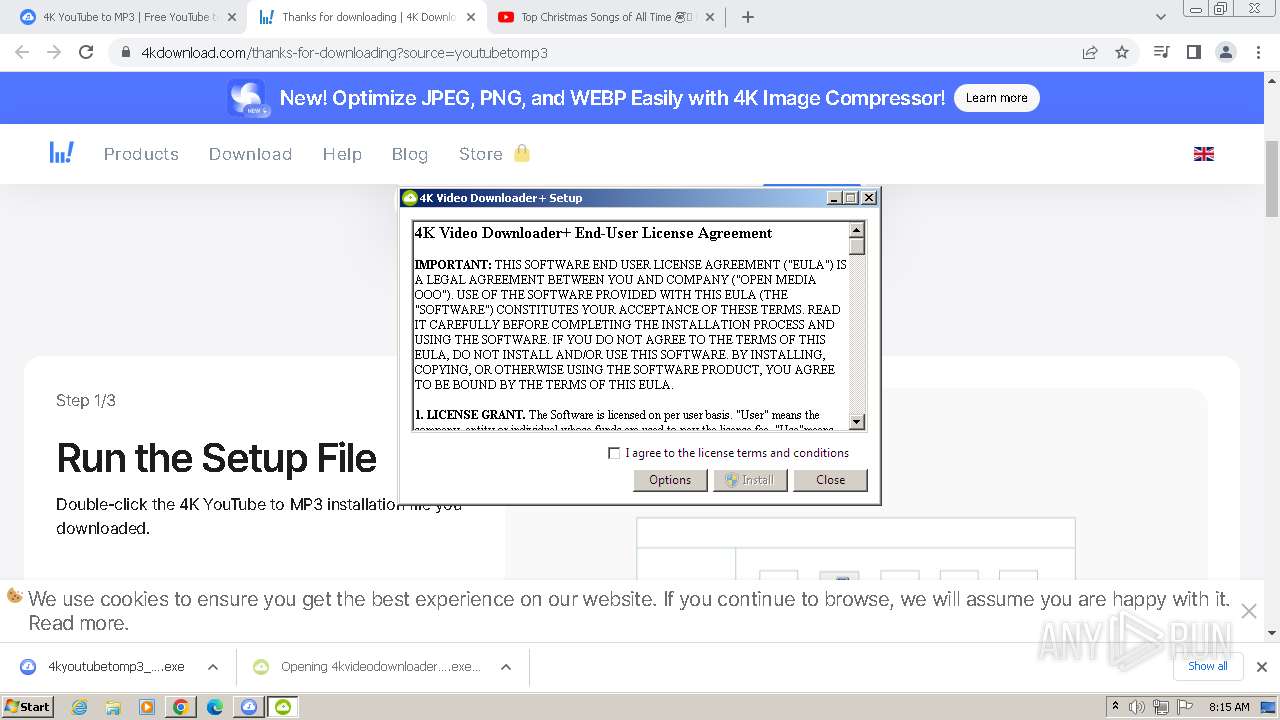1280x720 pixels.
Task: Click the 'Read more.' cookie link
Action: pyautogui.click(x=78, y=623)
